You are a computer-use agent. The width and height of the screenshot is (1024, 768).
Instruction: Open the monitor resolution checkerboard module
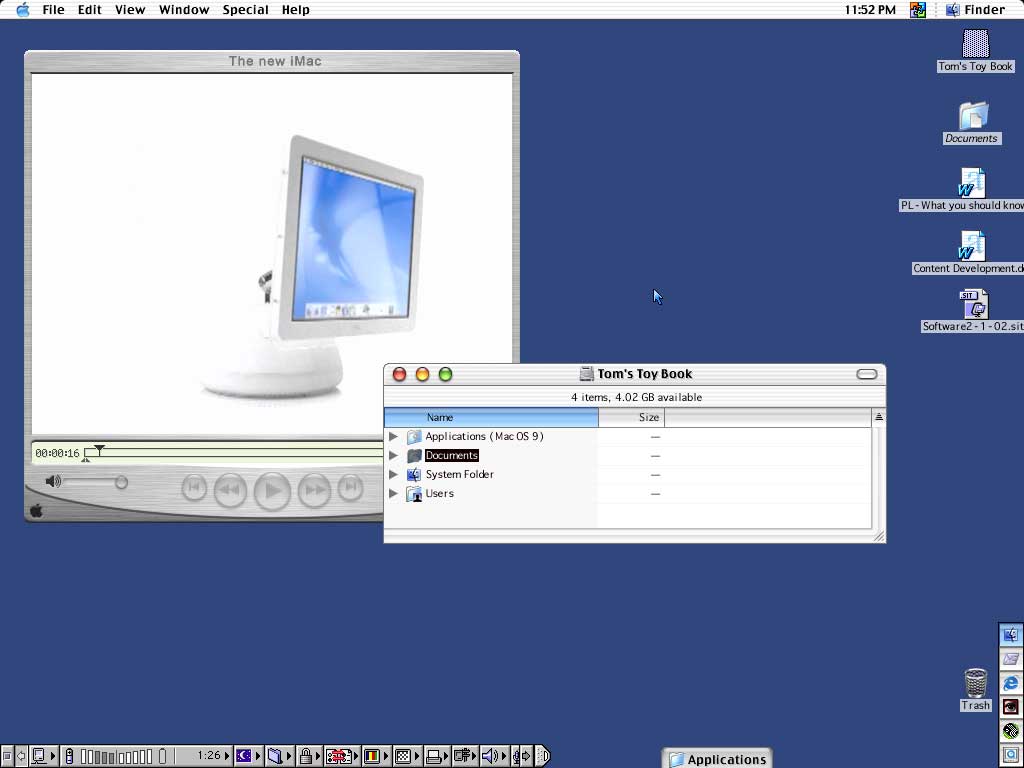tap(406, 756)
